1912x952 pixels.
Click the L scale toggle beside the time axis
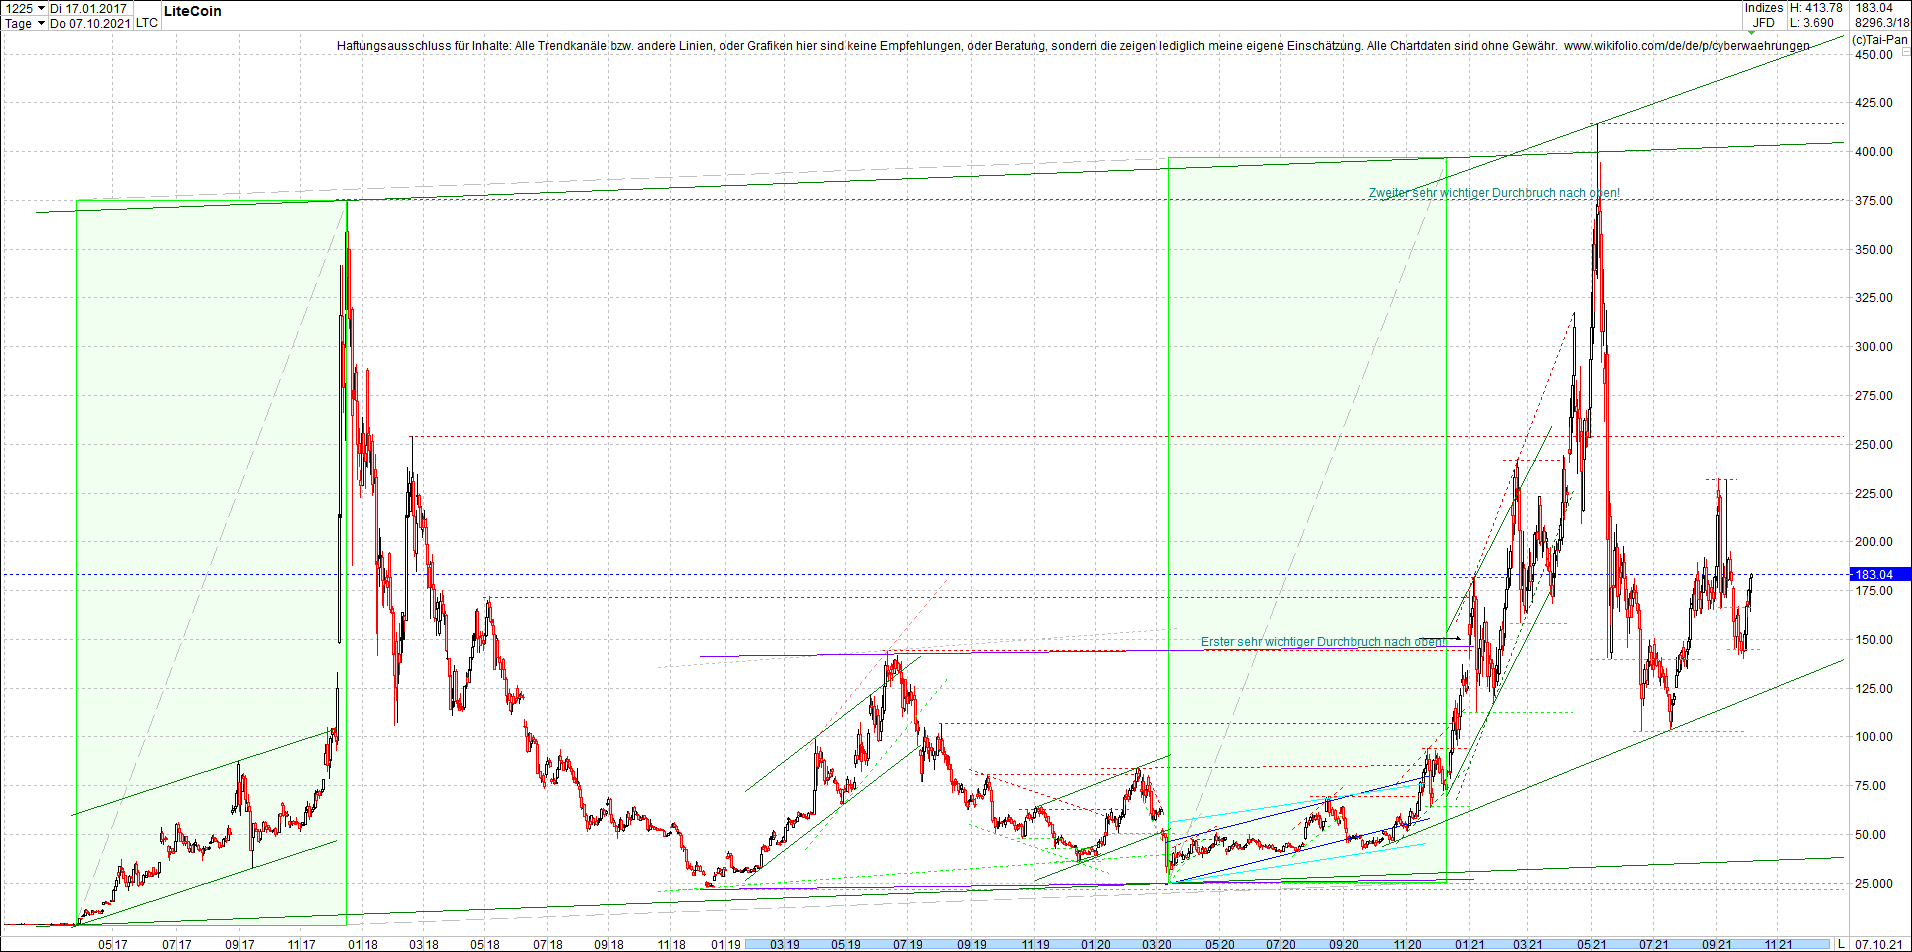pos(1841,944)
